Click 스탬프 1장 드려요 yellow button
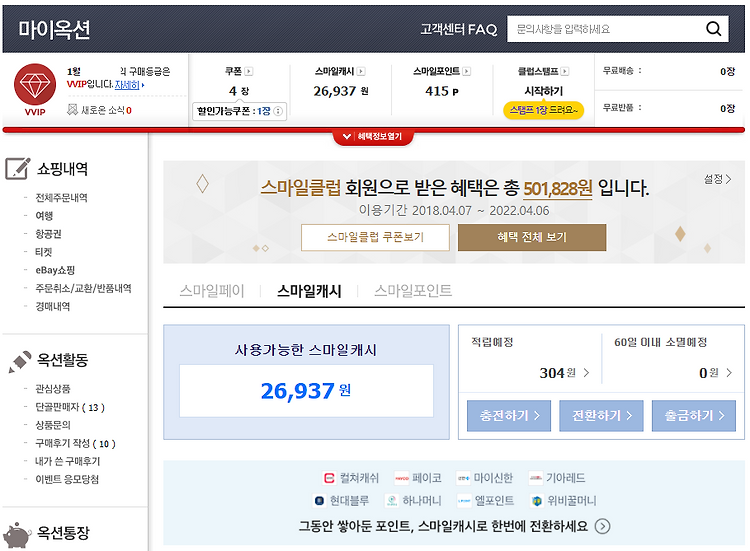750x551 pixels. point(543,110)
